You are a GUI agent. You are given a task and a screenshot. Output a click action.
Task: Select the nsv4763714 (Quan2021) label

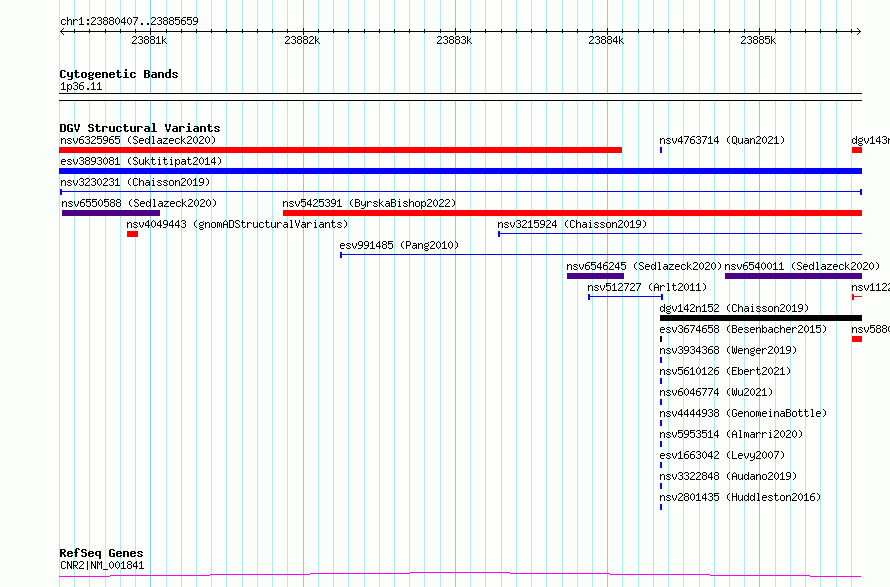[x=722, y=140]
